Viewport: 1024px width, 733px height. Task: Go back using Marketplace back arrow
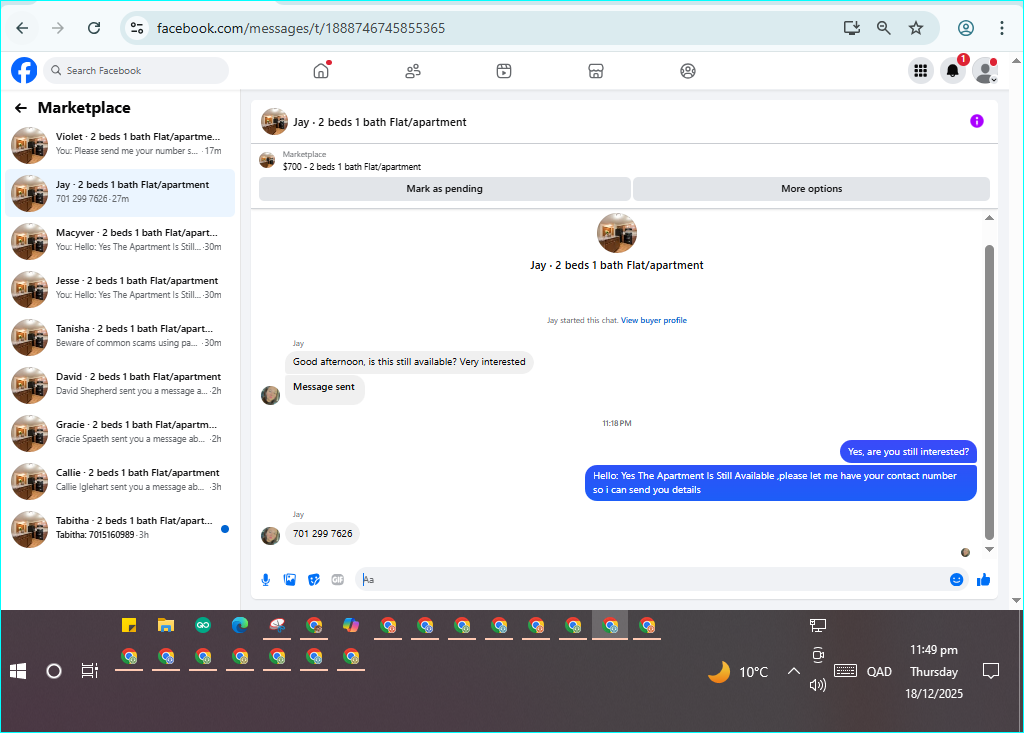pos(21,108)
